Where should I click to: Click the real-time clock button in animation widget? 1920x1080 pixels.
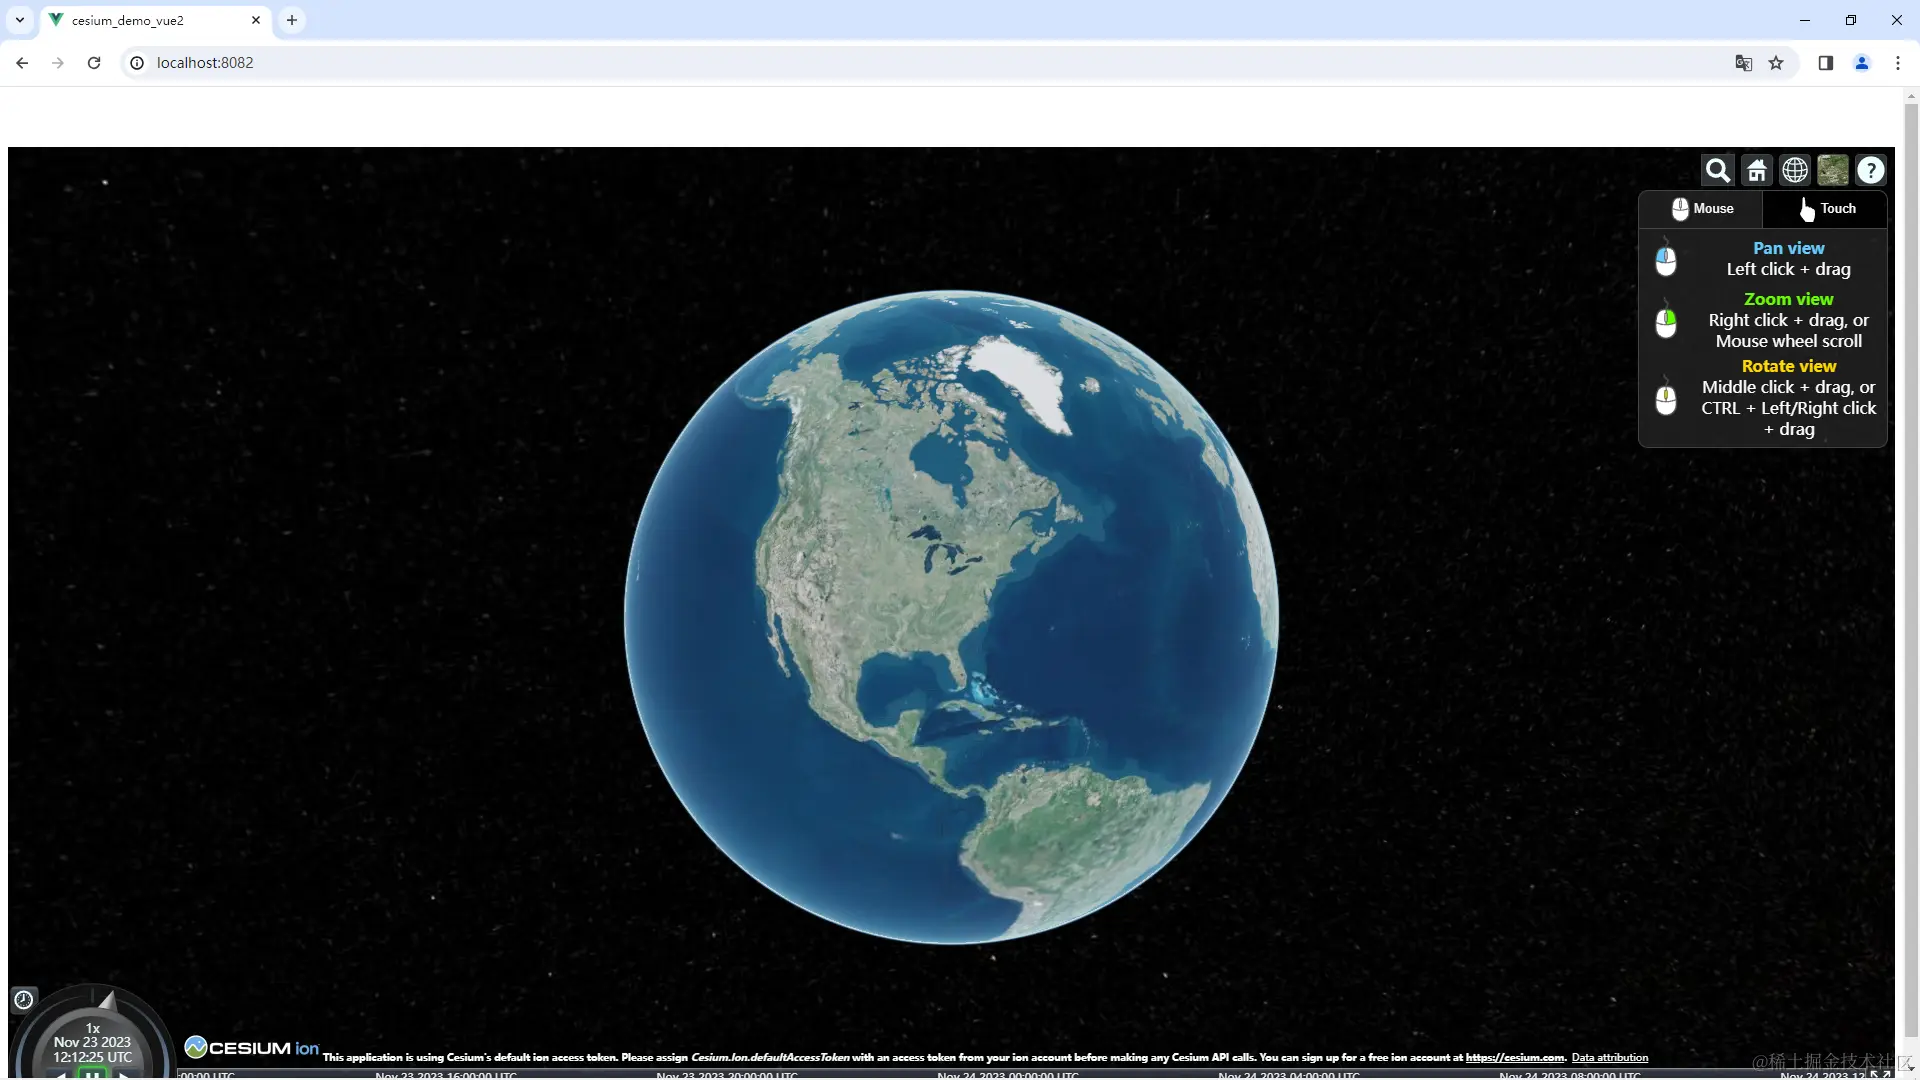pos(24,1000)
